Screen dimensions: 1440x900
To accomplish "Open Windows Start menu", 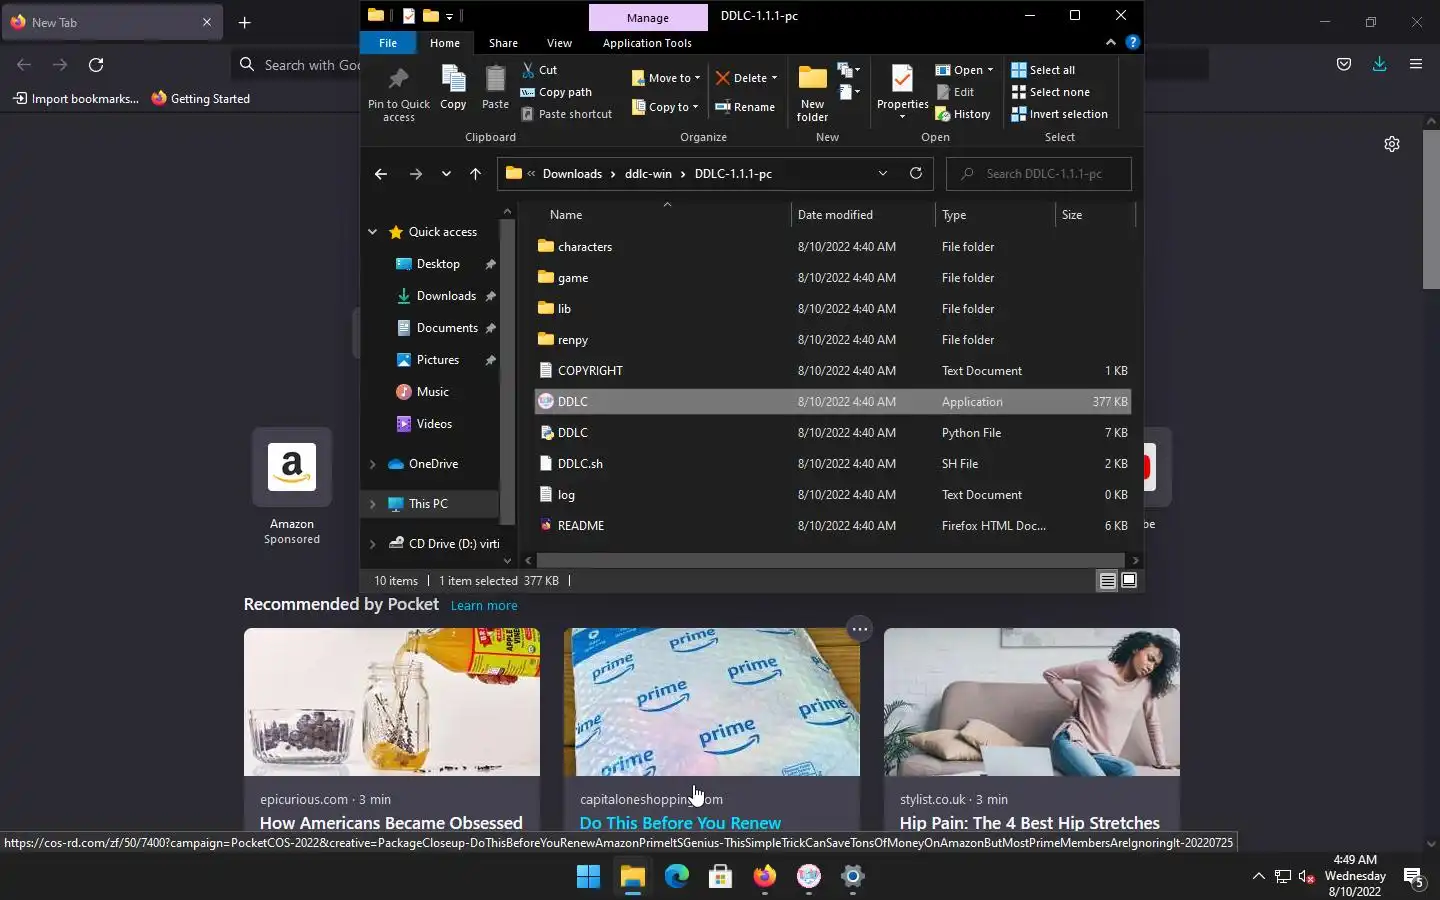I will pos(588,876).
